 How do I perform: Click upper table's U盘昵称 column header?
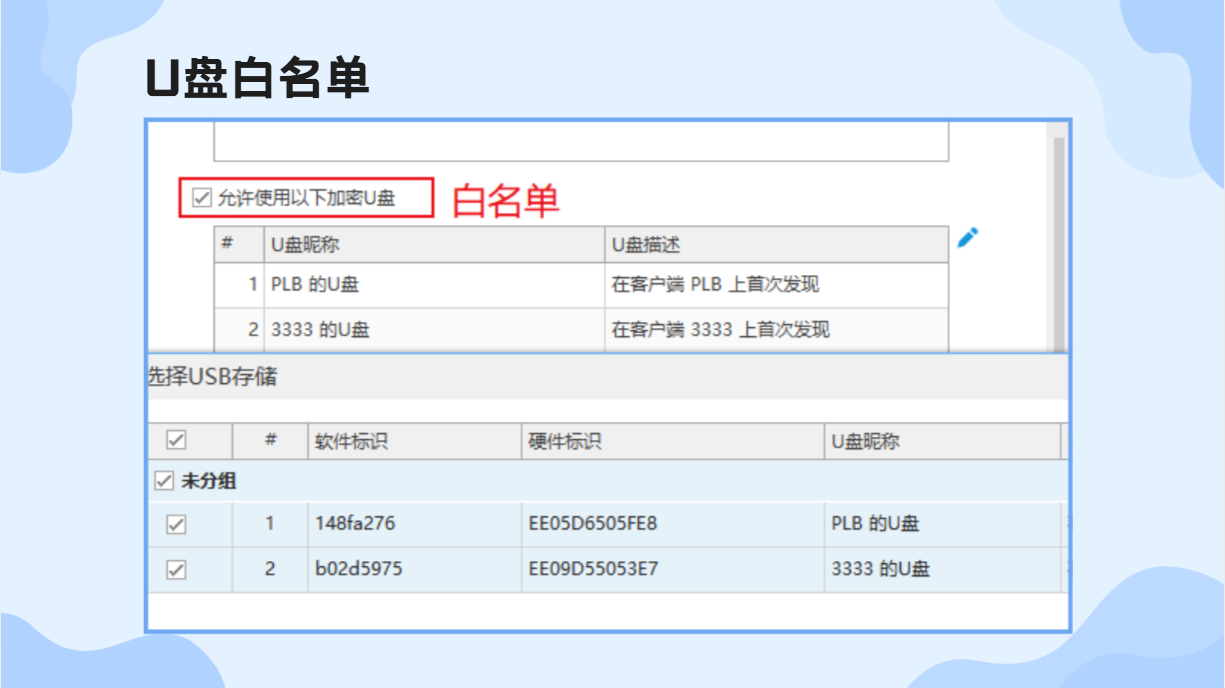pyautogui.click(x=434, y=245)
